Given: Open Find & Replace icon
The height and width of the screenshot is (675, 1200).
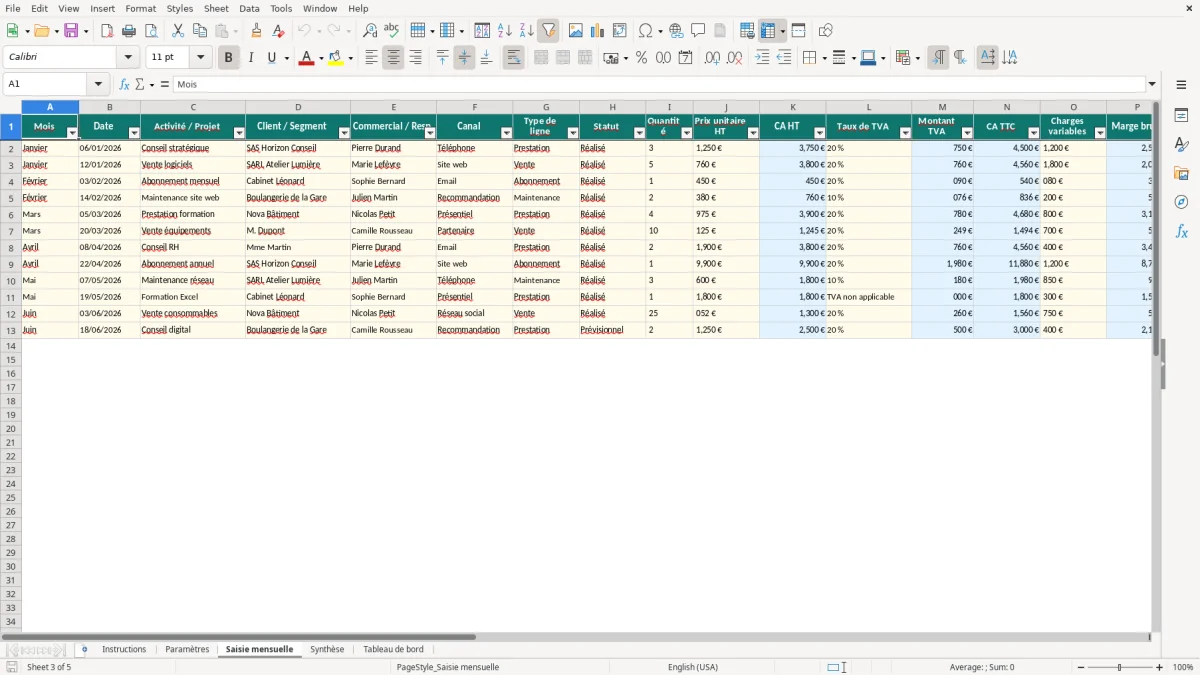Looking at the screenshot, I should click(370, 31).
